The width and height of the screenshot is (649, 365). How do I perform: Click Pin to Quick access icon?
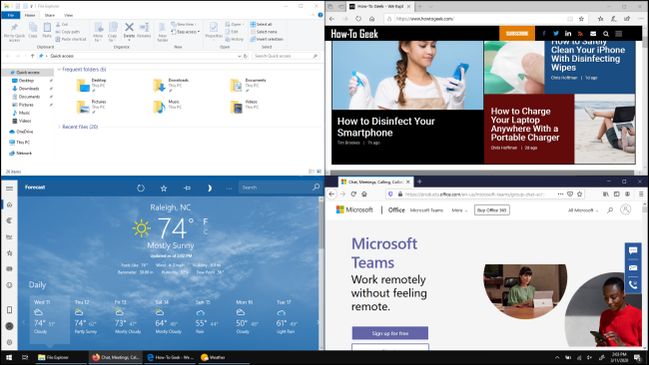click(x=14, y=28)
